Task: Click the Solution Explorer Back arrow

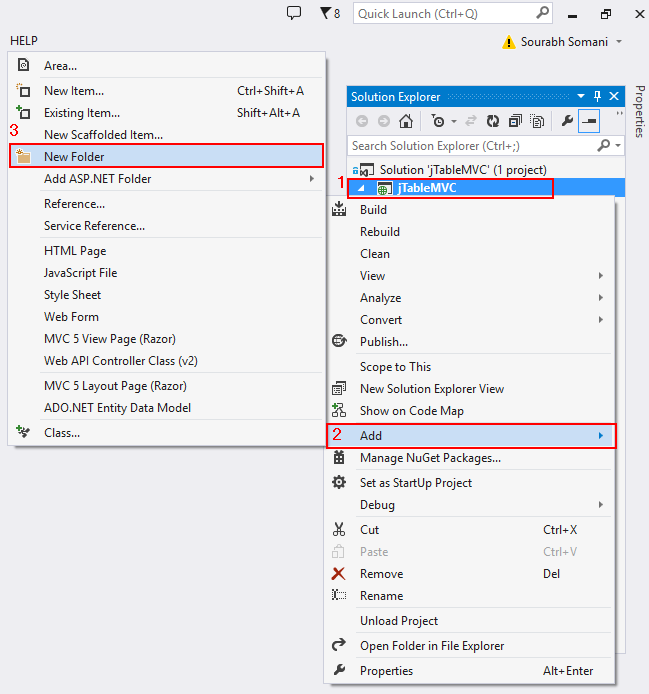Action: tap(362, 121)
